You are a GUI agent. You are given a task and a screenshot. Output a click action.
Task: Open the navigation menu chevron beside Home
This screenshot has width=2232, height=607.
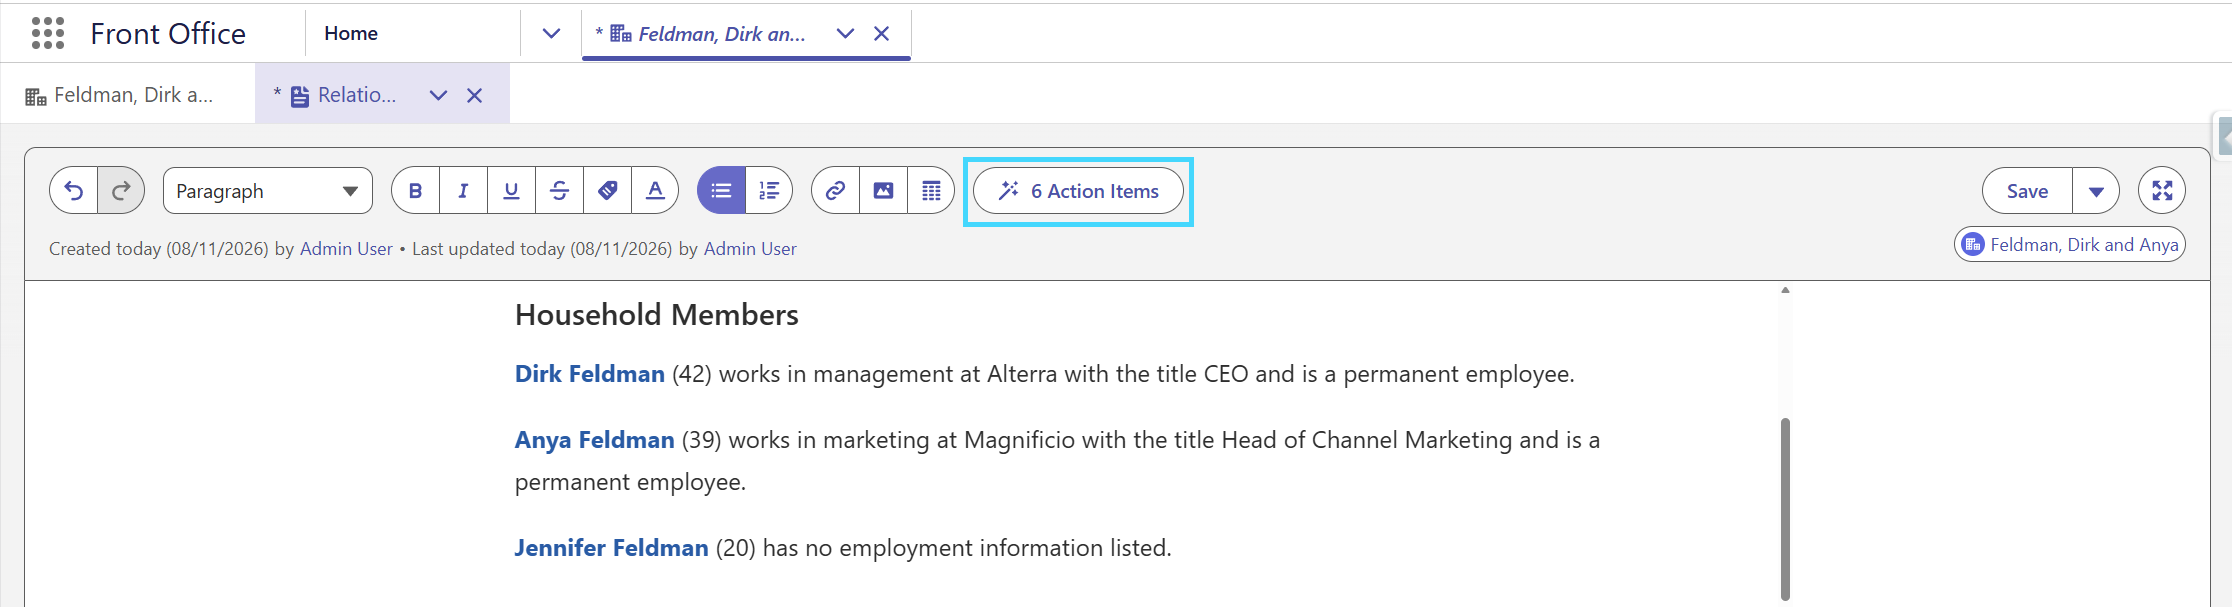[551, 33]
